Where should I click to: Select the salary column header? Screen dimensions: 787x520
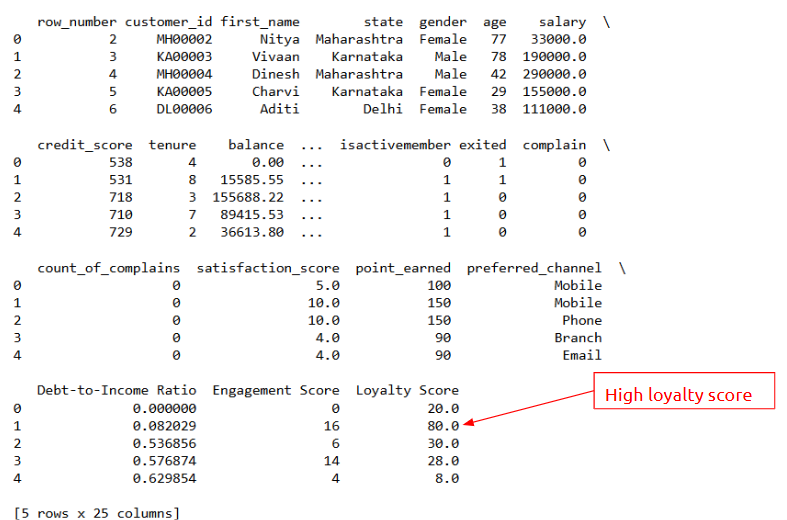[x=562, y=23]
